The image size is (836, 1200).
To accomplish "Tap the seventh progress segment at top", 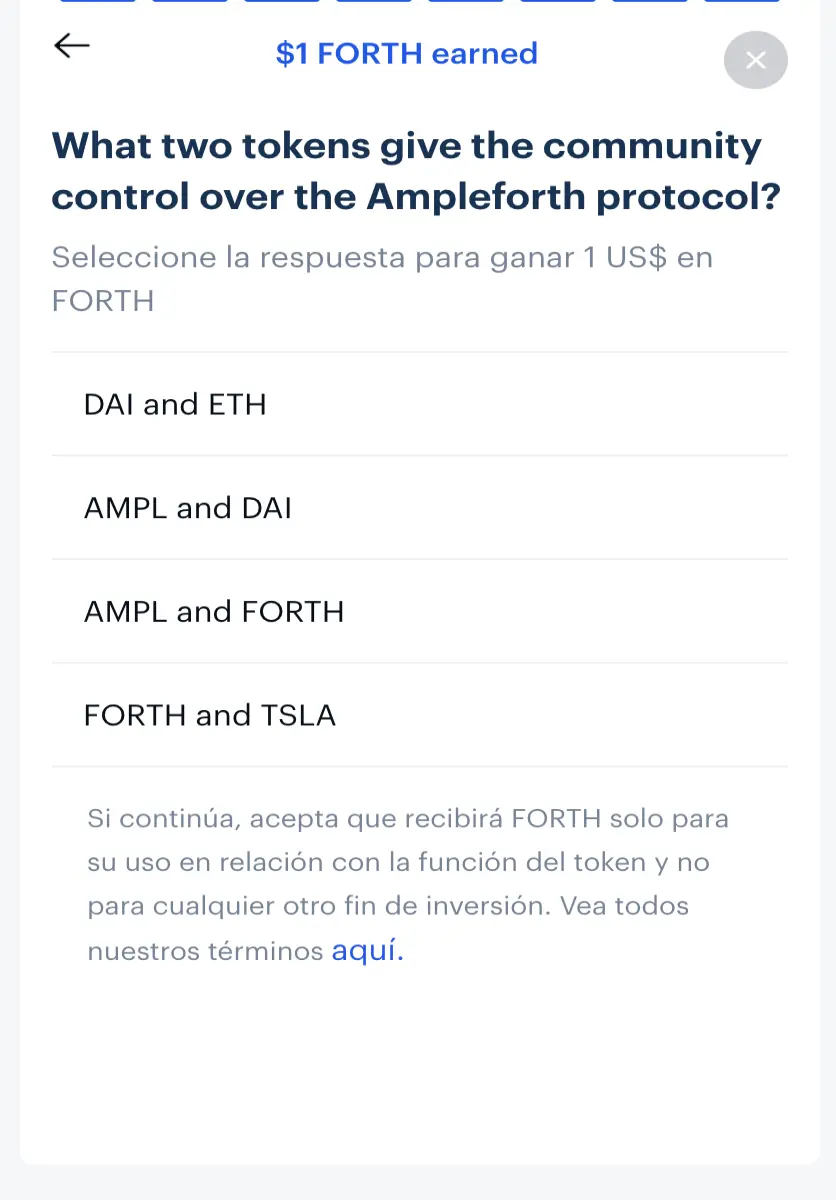I will 650,1.
